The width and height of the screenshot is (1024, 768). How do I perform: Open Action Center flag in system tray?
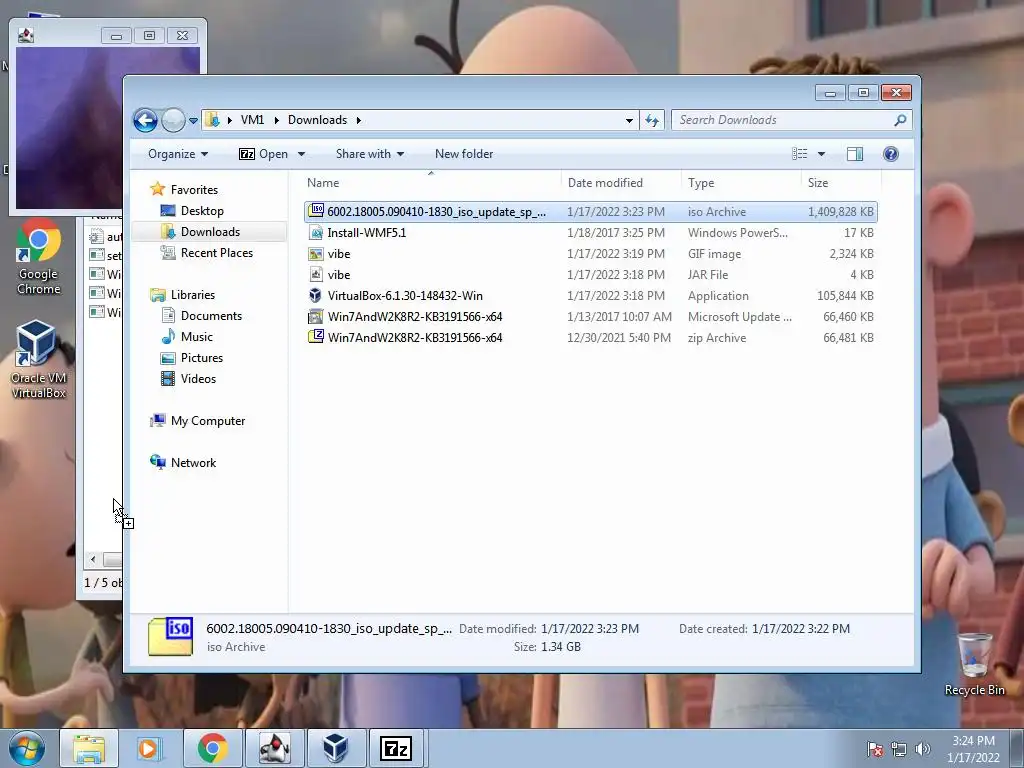click(875, 749)
